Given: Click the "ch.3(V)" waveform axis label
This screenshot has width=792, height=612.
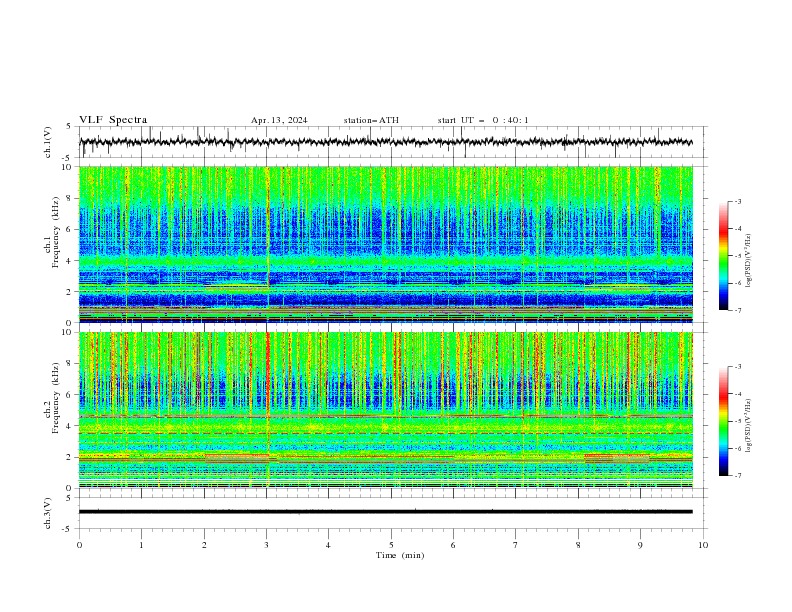Looking at the screenshot, I should 48,513.
